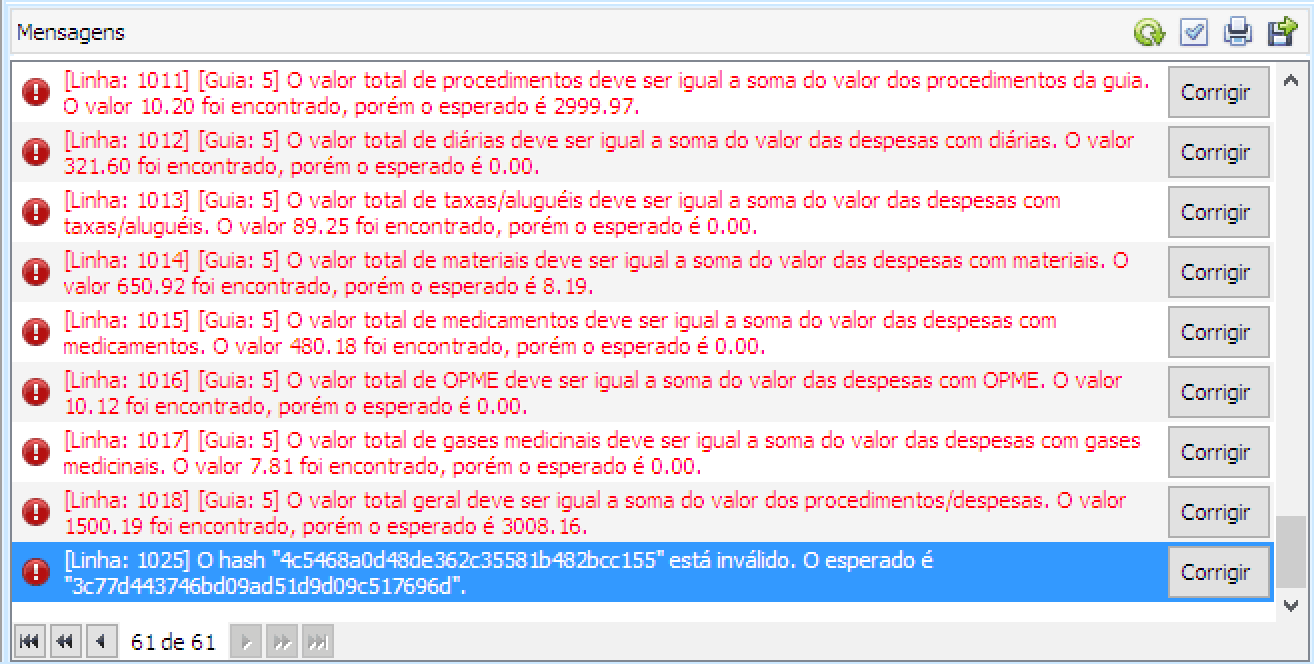Click Corrigir for the materiais error
The height and width of the screenshot is (664, 1314).
1216,272
